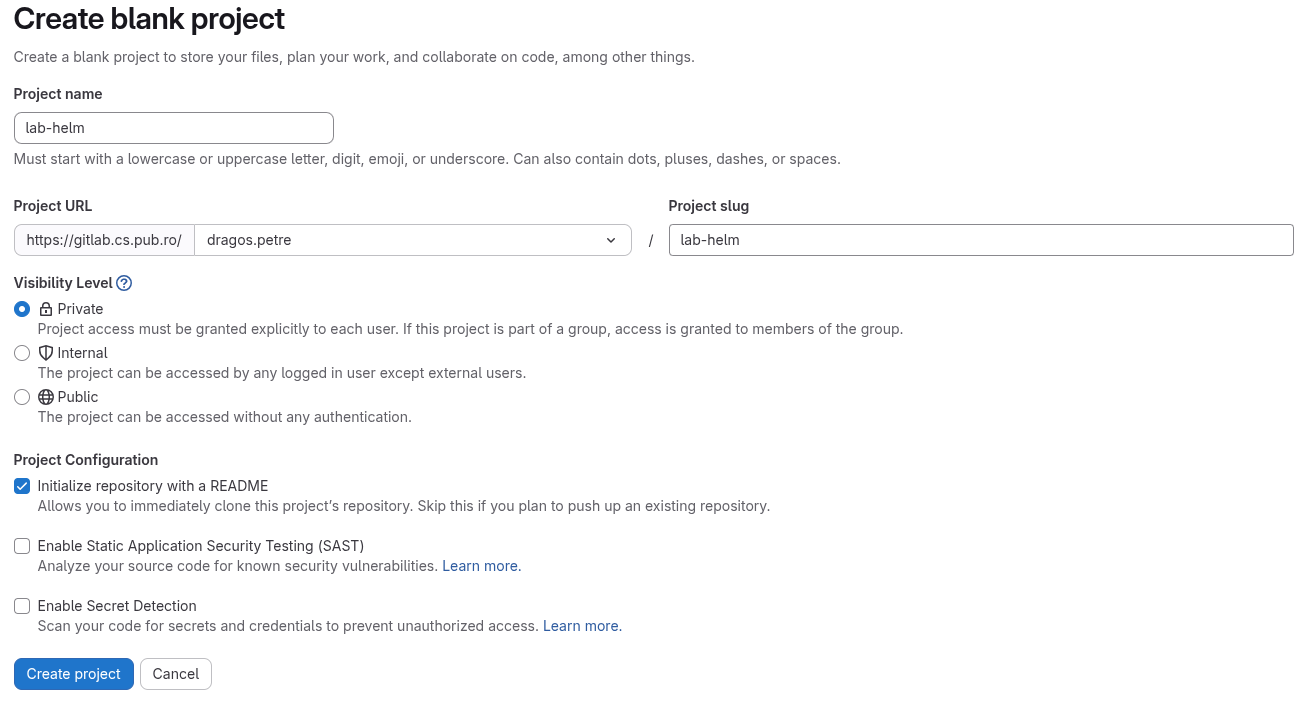
Task: Open the Learn more link for Secret Detection
Action: (x=581, y=626)
